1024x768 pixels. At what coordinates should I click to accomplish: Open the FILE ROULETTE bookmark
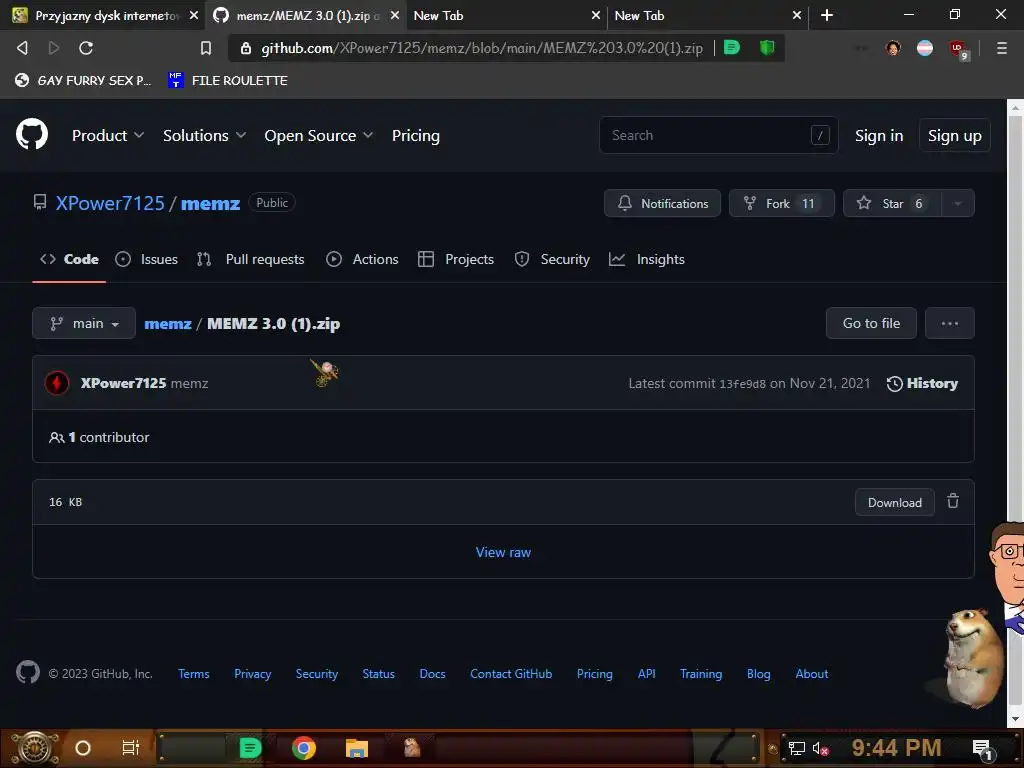(228, 80)
